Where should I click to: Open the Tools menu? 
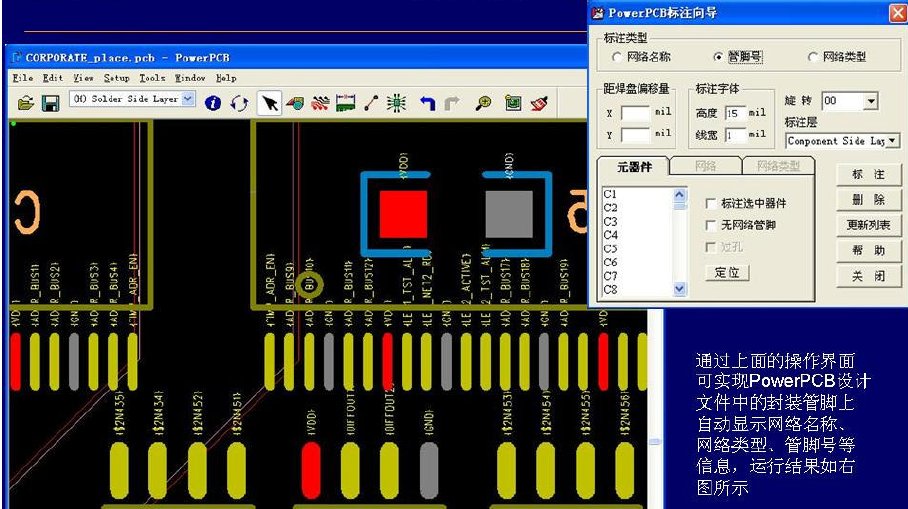click(x=152, y=78)
